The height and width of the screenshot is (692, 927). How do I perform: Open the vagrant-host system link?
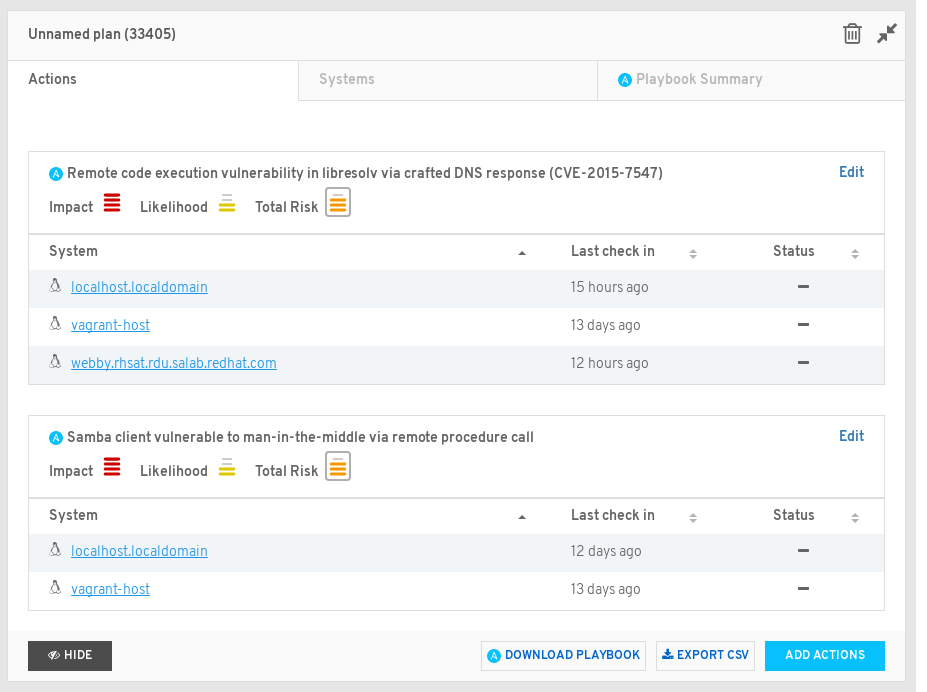[x=110, y=324]
